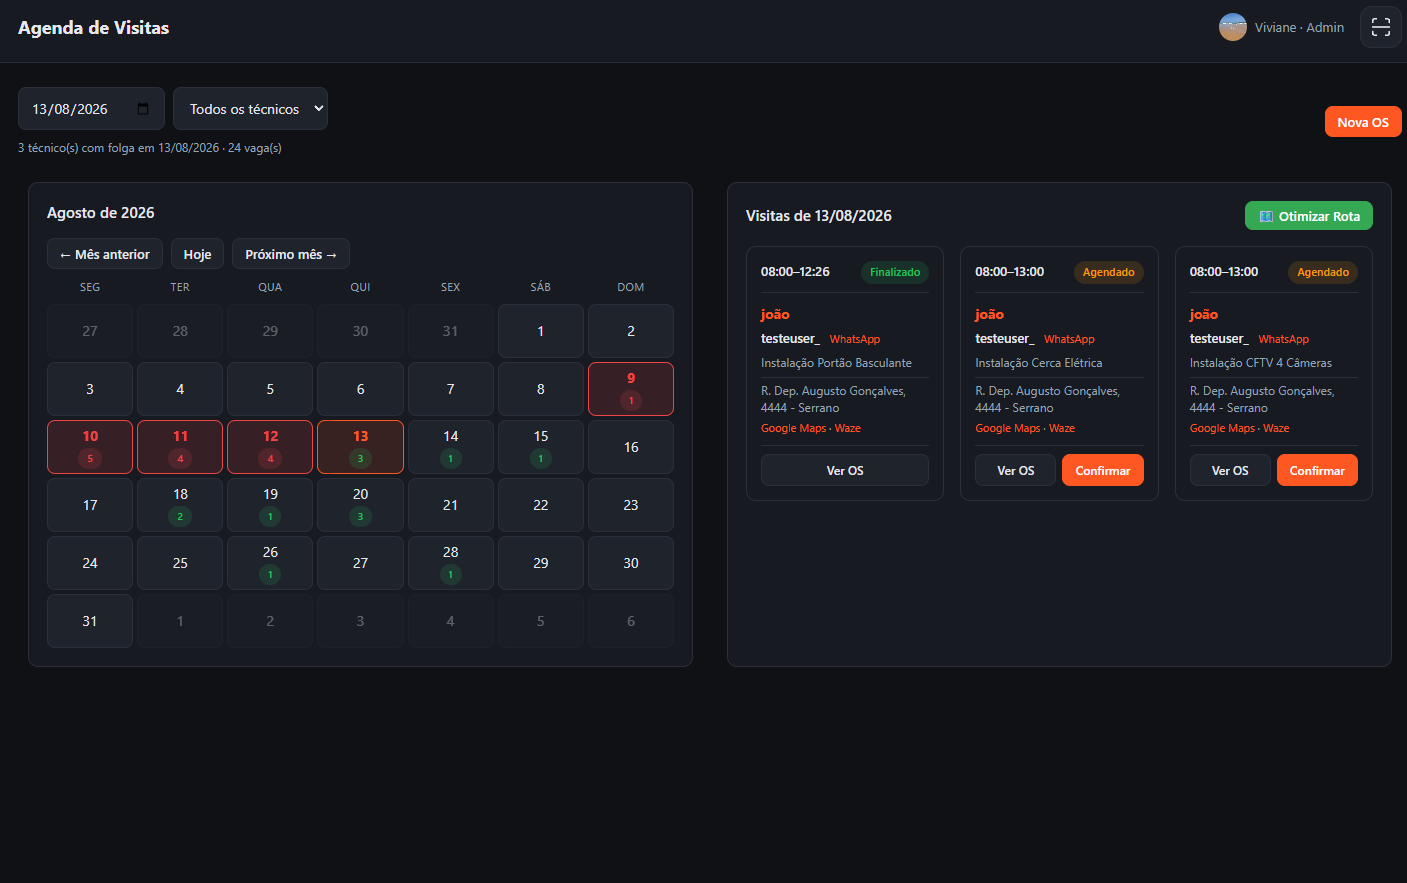Open Waze on Portão Basculante card
1407x883 pixels.
tap(848, 428)
